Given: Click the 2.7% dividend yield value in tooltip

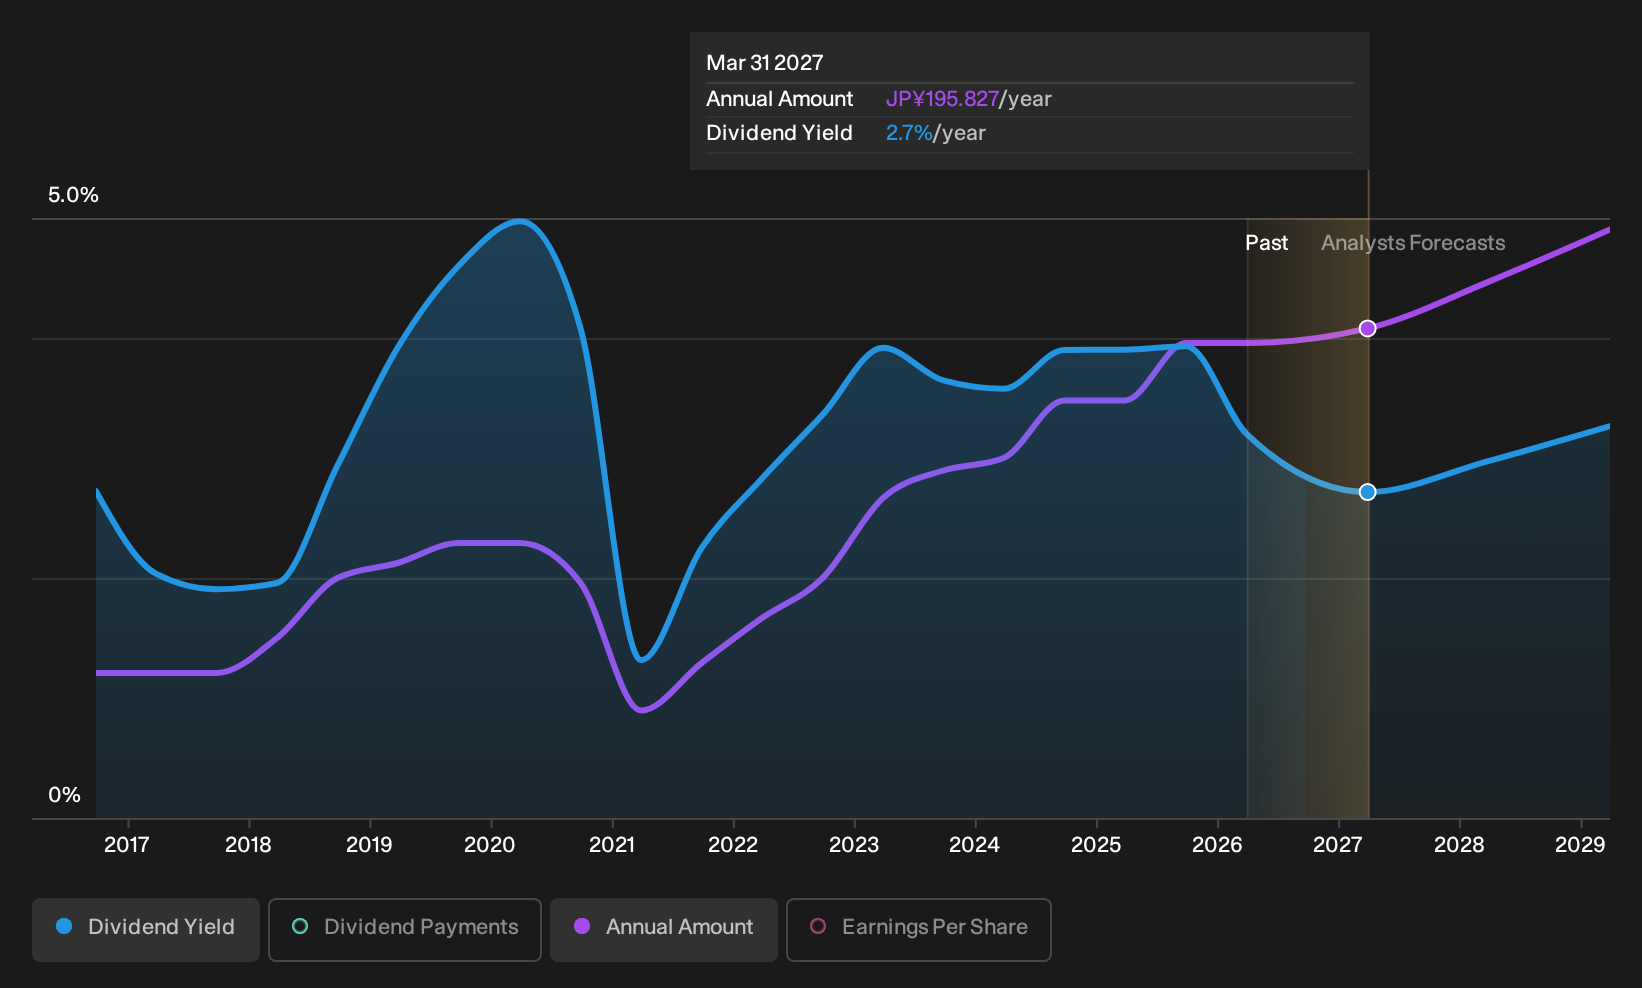Looking at the screenshot, I should click(909, 133).
